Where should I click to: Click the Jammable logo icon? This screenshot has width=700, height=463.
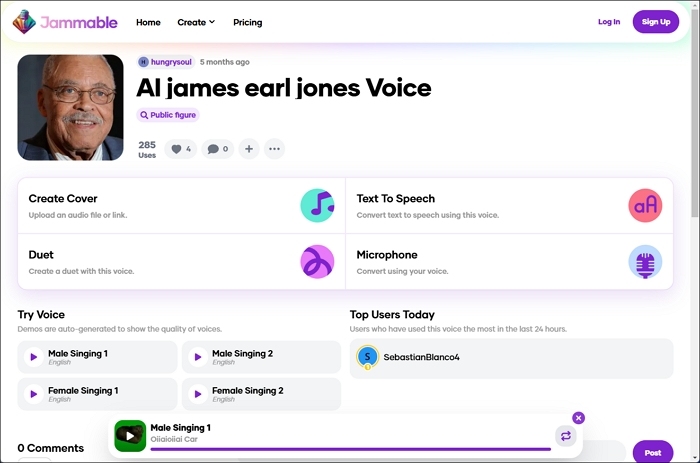click(x=25, y=22)
